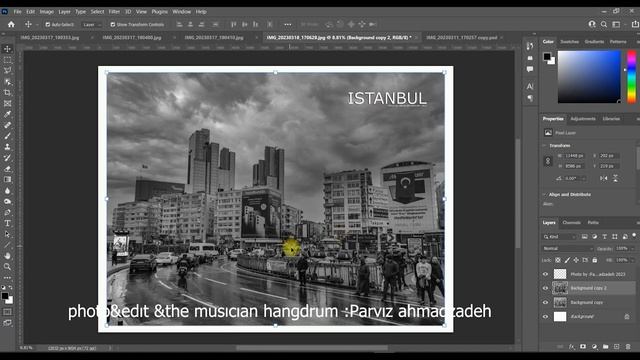Hide the Background copy 2 layer
This screenshot has width=640, height=360.
545,288
